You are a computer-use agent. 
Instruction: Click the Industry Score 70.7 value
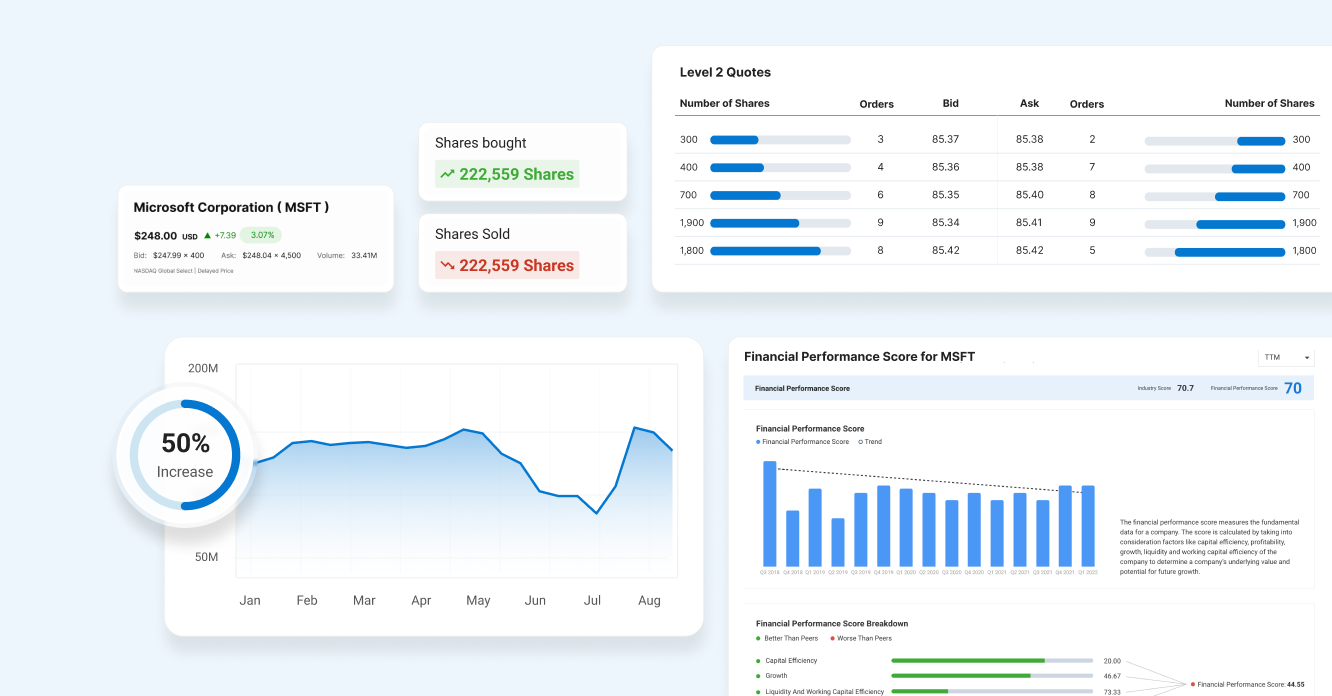tap(1185, 387)
